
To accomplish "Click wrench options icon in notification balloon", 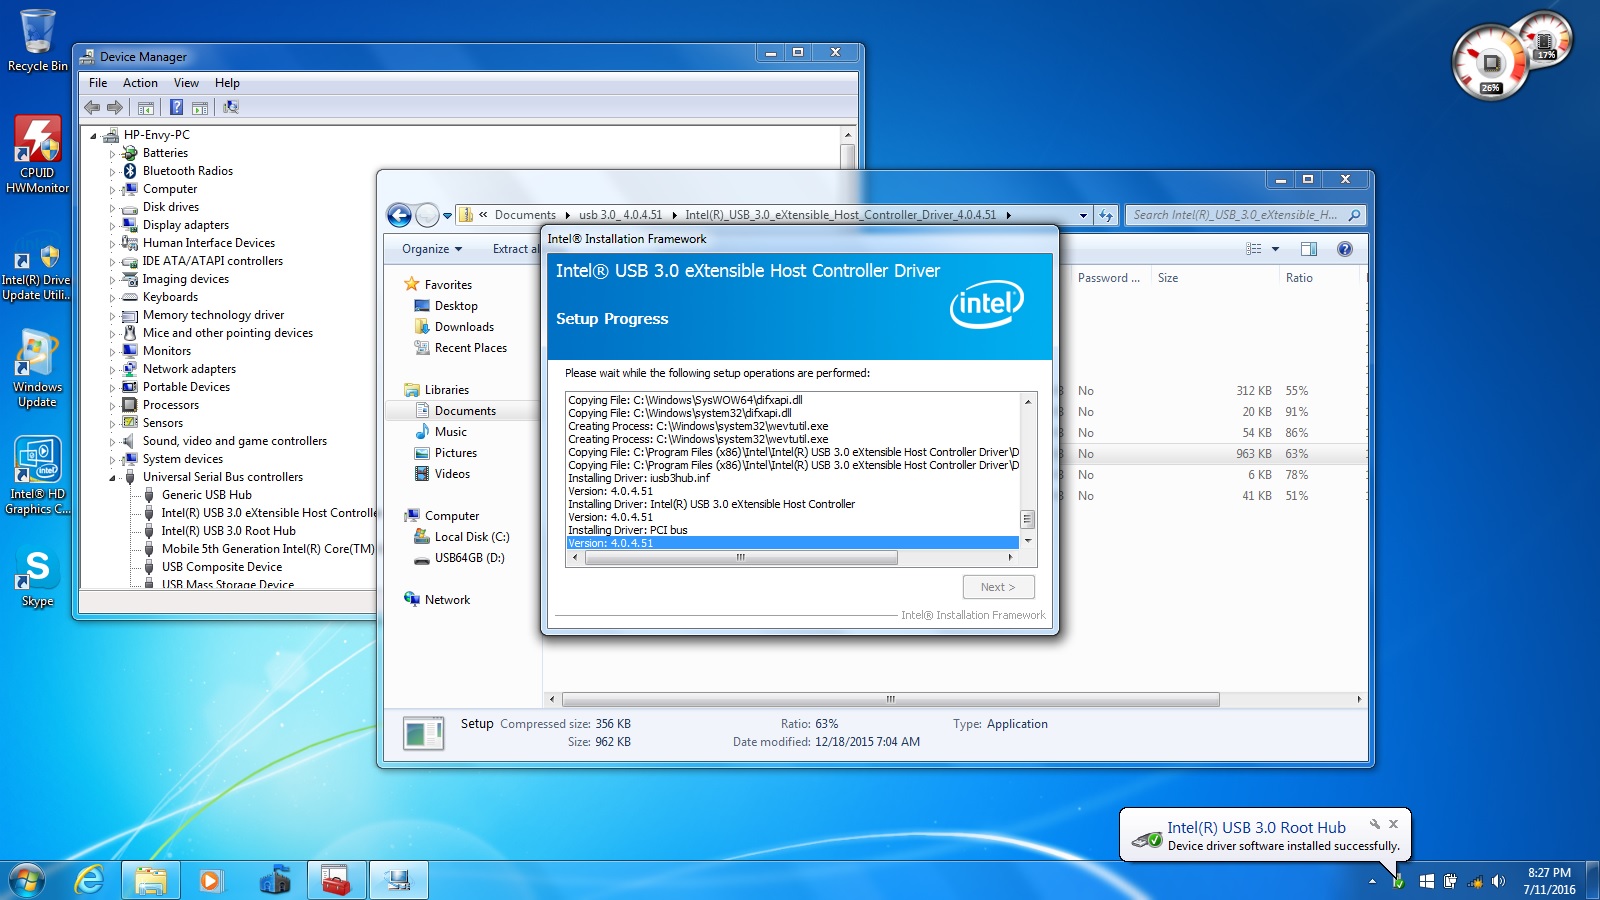I will pos(1375,824).
